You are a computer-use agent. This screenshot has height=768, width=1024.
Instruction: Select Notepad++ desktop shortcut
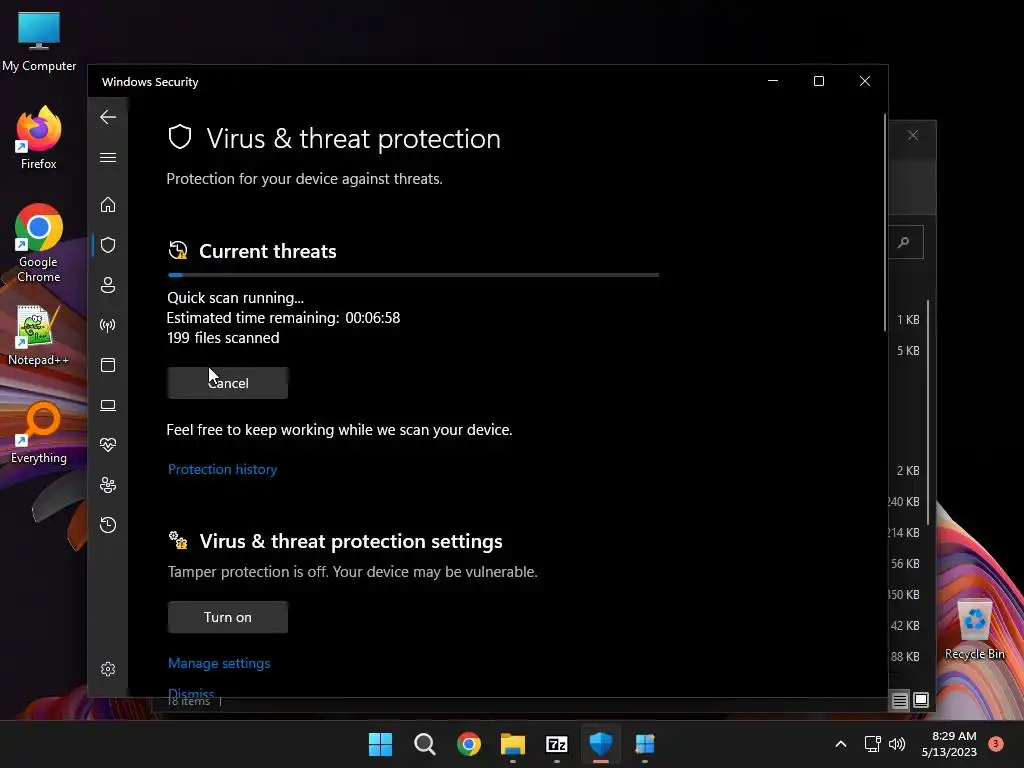(x=39, y=336)
